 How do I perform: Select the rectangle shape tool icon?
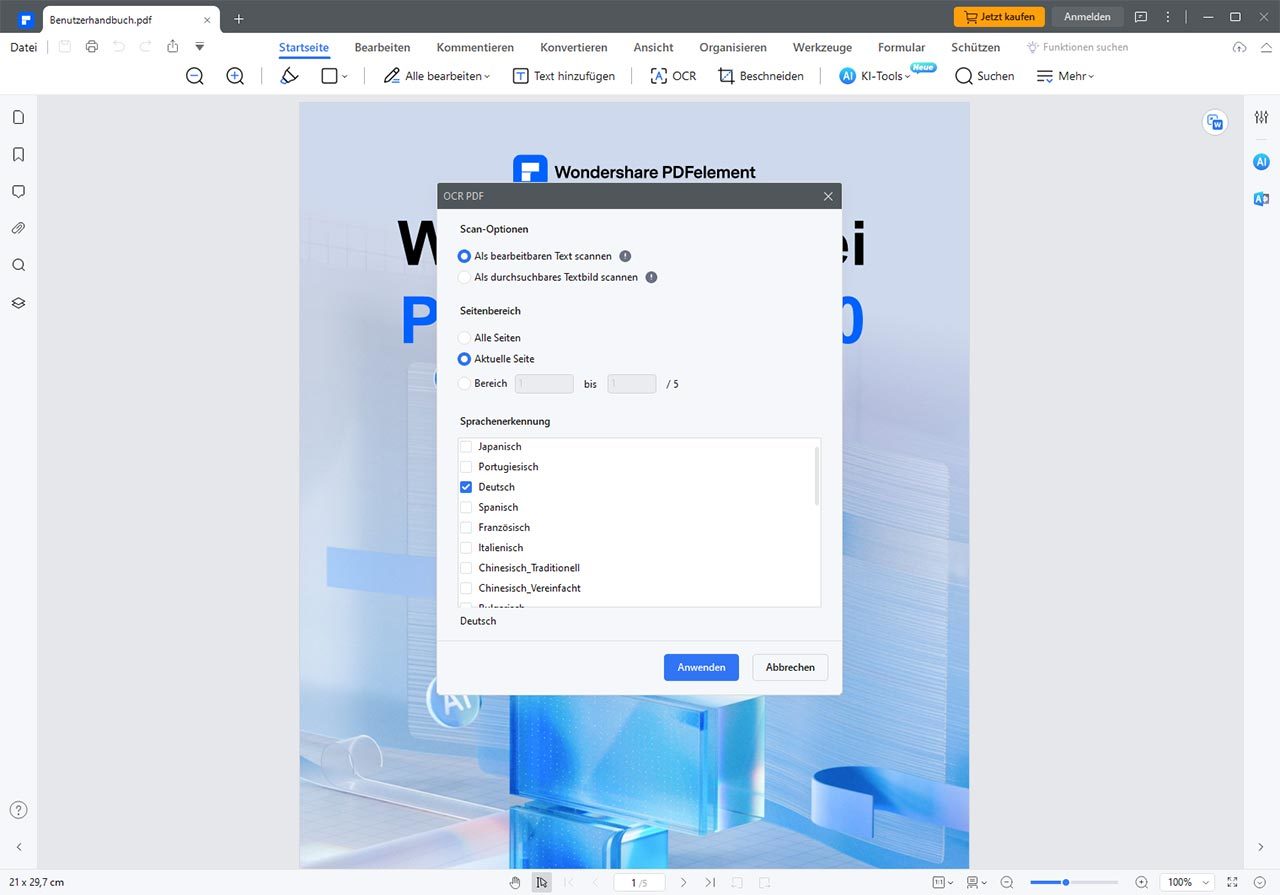(x=329, y=76)
